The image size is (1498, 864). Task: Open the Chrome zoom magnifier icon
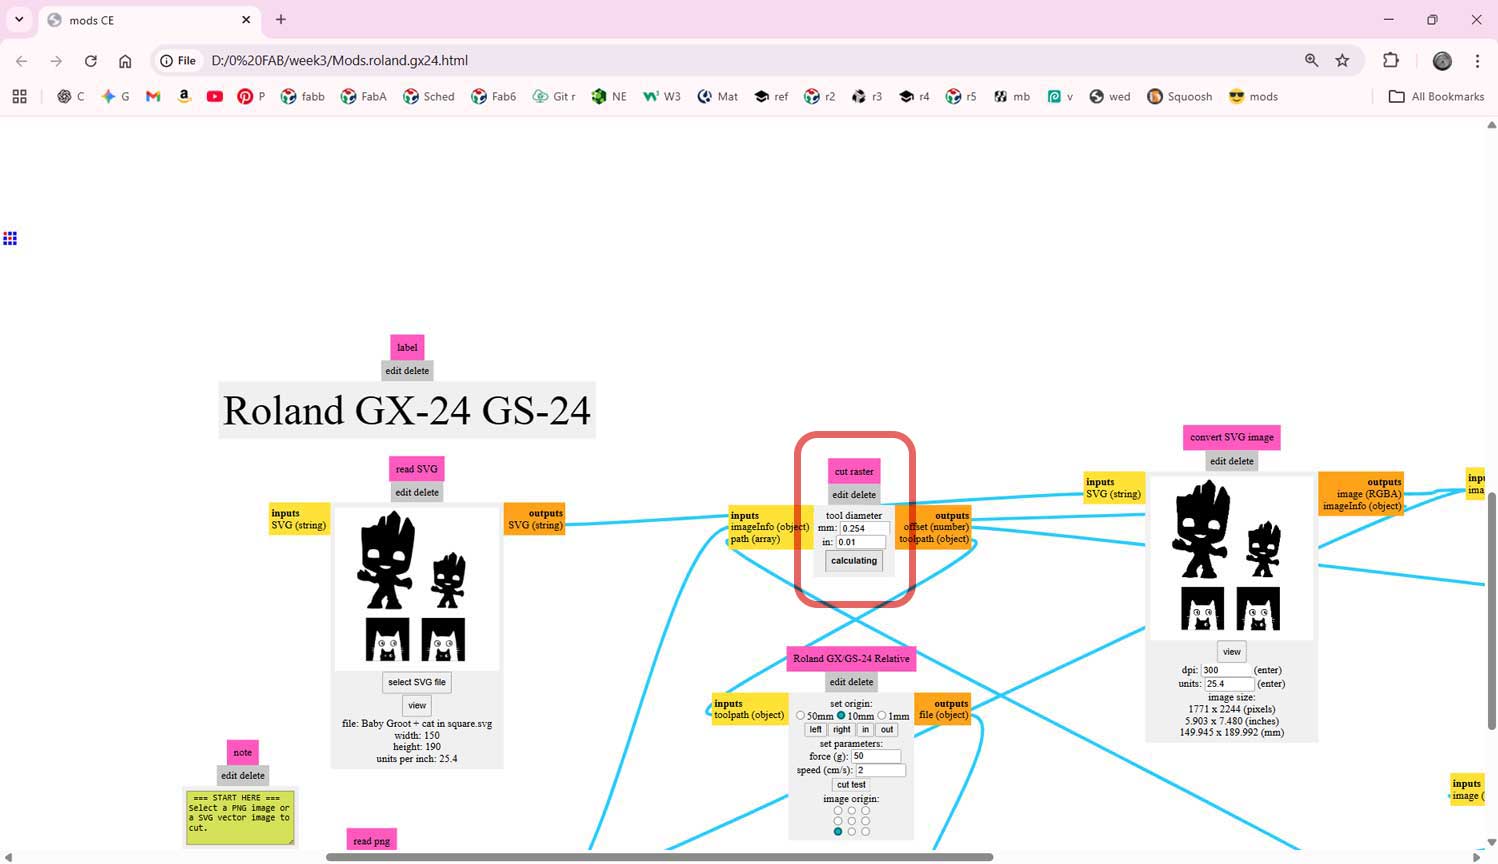1311,61
